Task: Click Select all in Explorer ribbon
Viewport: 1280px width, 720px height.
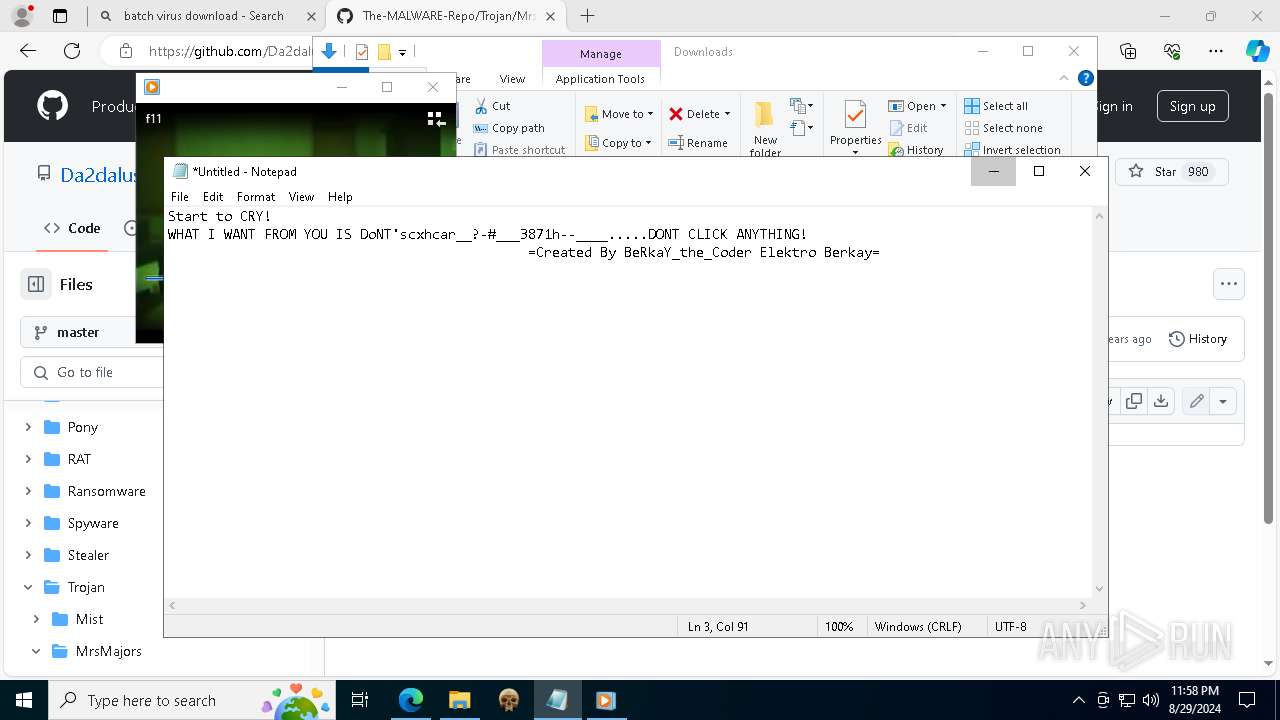Action: (x=996, y=106)
